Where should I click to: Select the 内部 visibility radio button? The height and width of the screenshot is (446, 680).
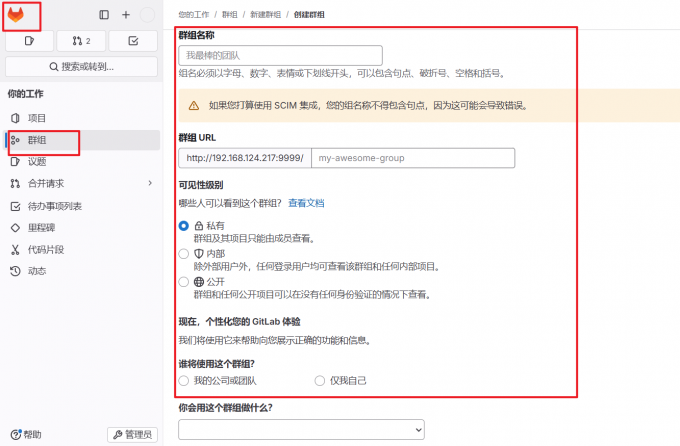(x=183, y=254)
